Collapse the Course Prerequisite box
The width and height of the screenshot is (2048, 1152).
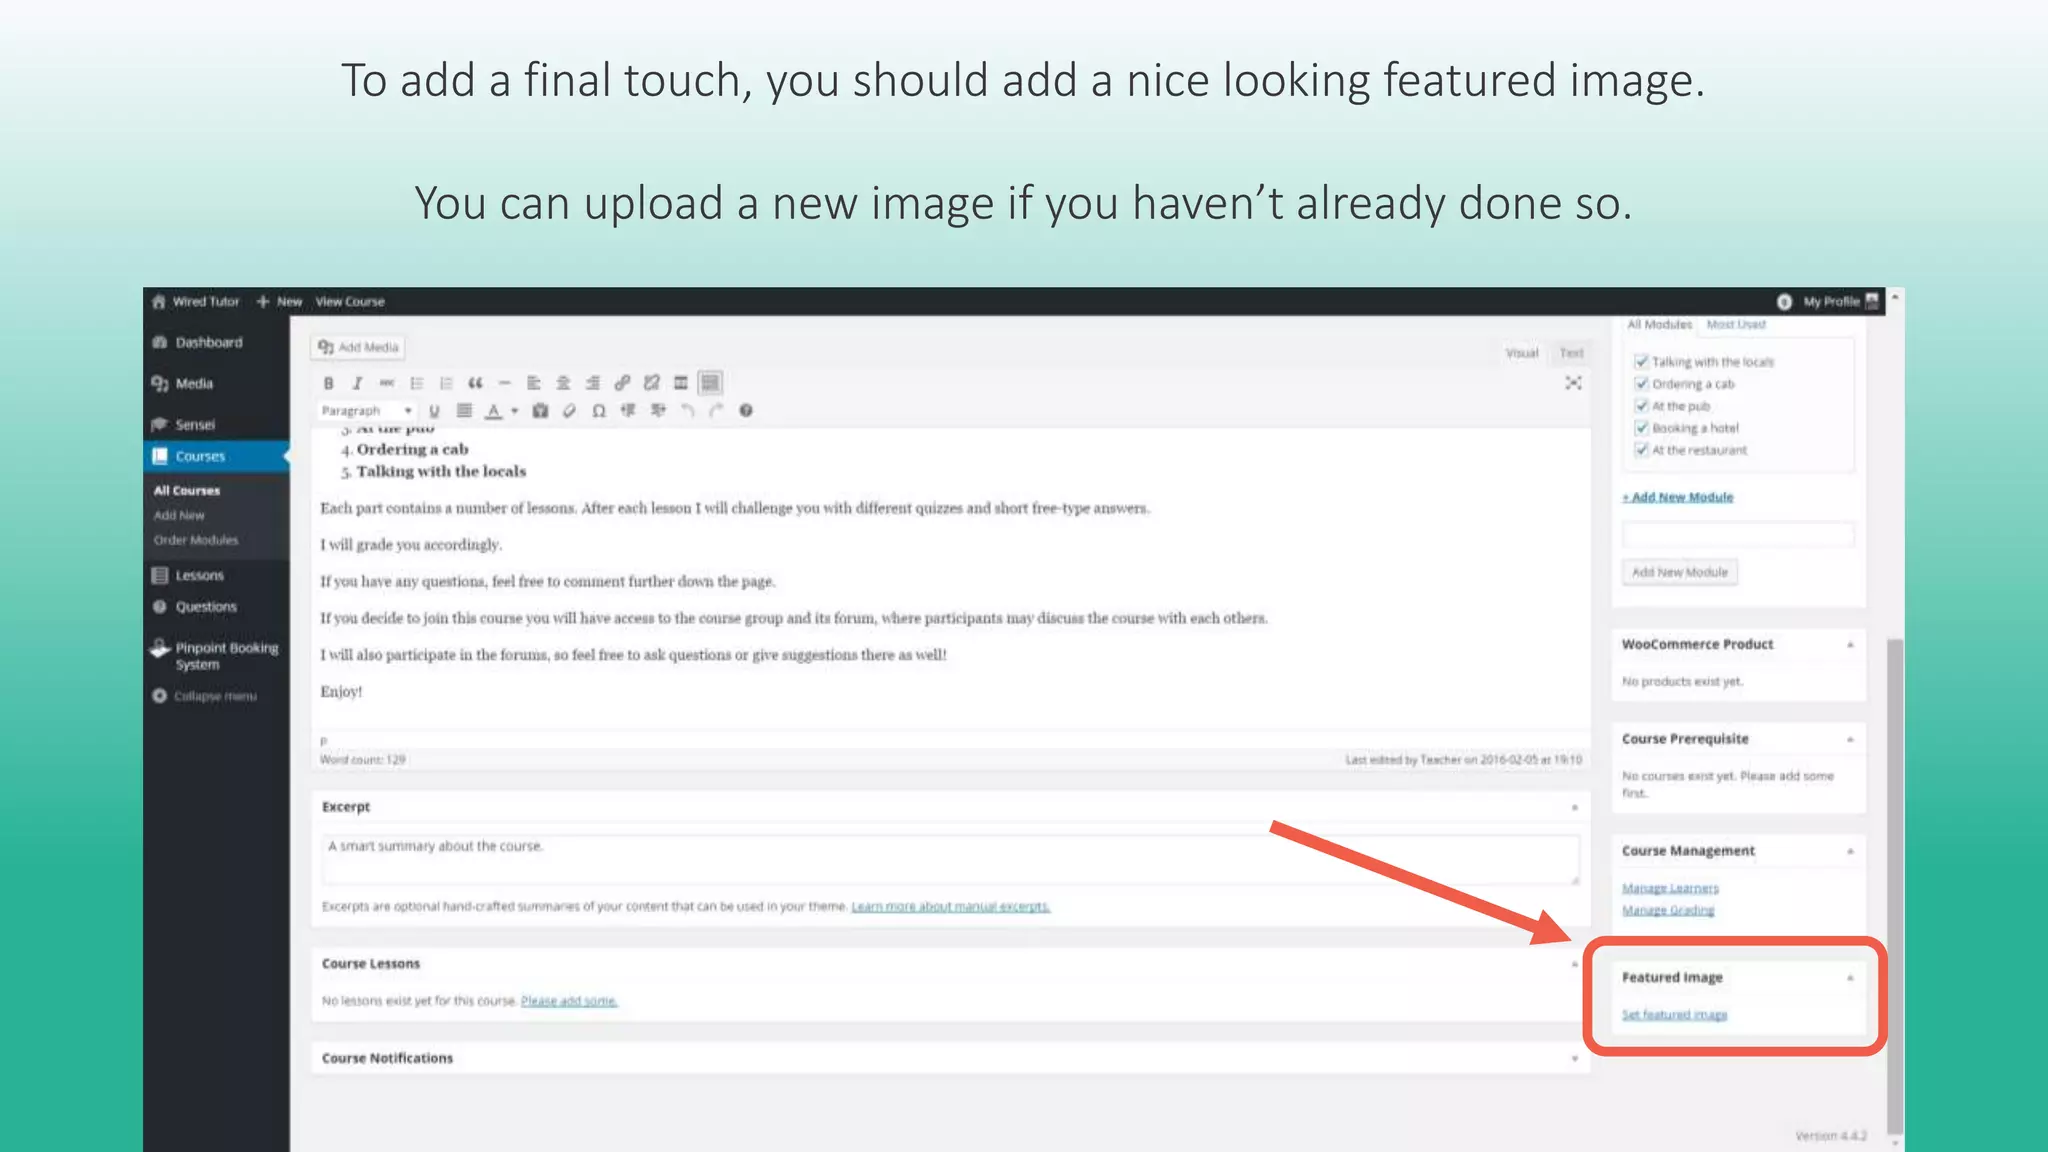point(1850,739)
